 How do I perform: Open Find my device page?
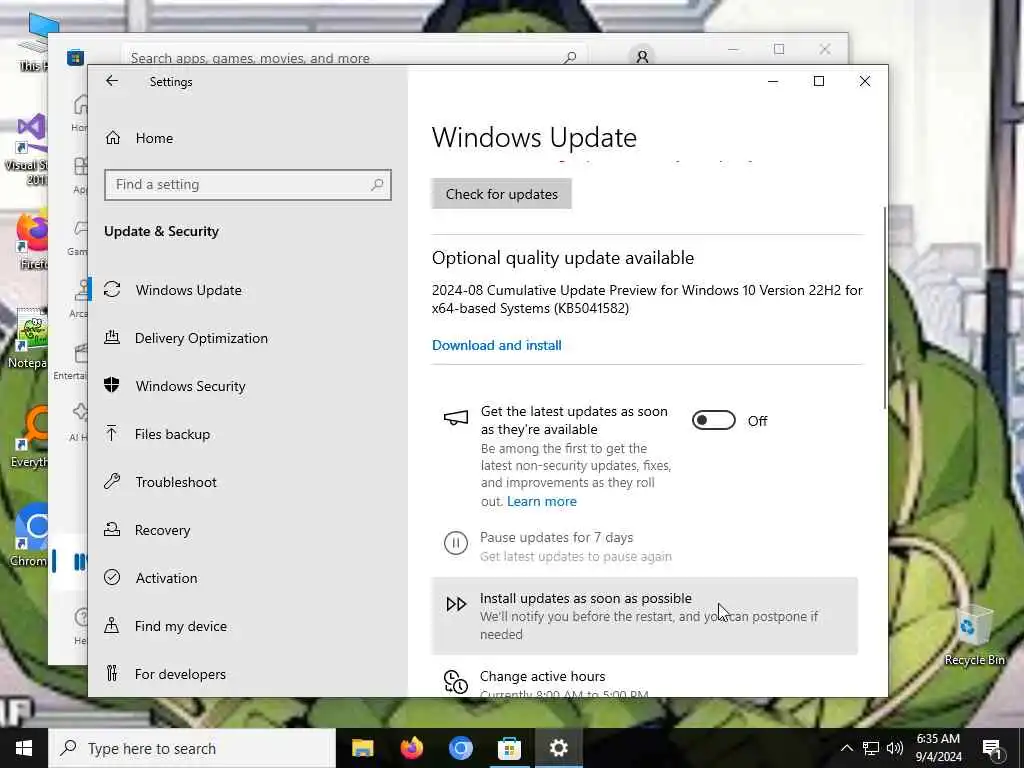tap(180, 626)
